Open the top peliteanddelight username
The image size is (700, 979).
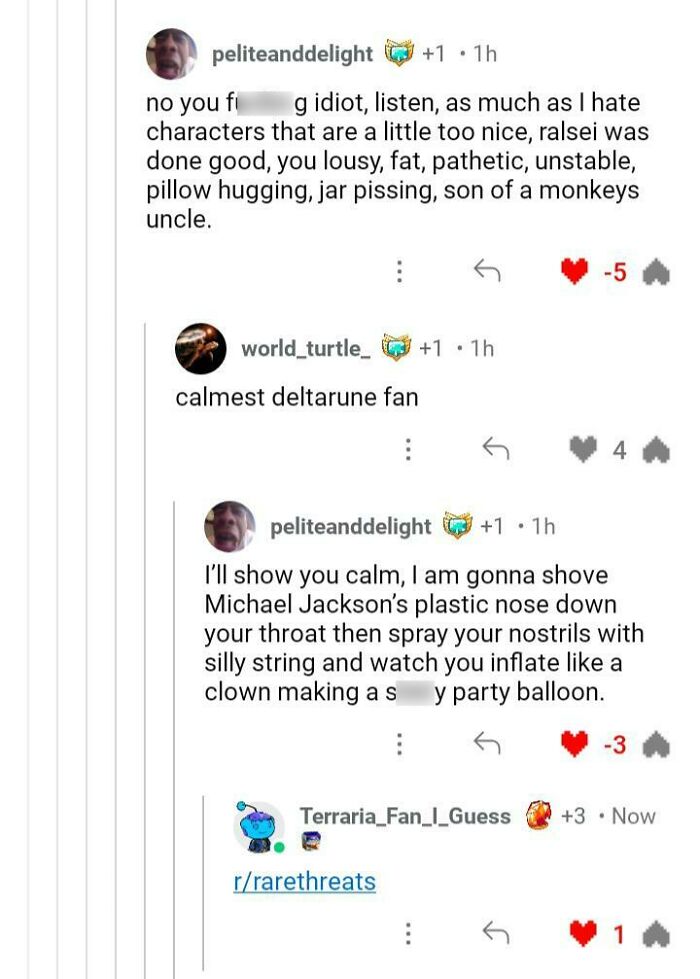(292, 54)
